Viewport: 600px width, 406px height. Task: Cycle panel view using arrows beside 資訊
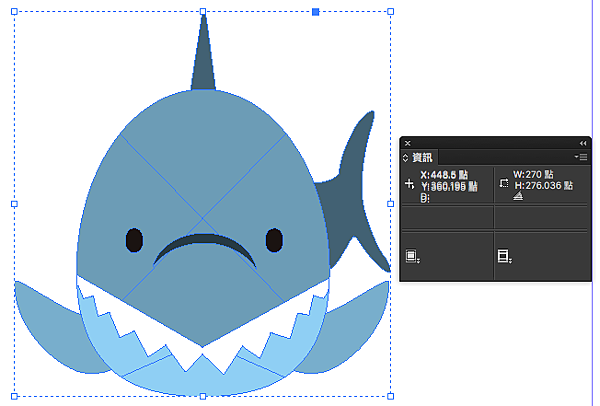[406, 157]
